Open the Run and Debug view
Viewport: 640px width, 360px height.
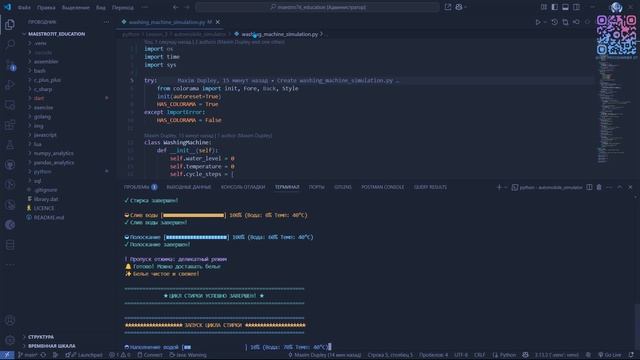10,85
